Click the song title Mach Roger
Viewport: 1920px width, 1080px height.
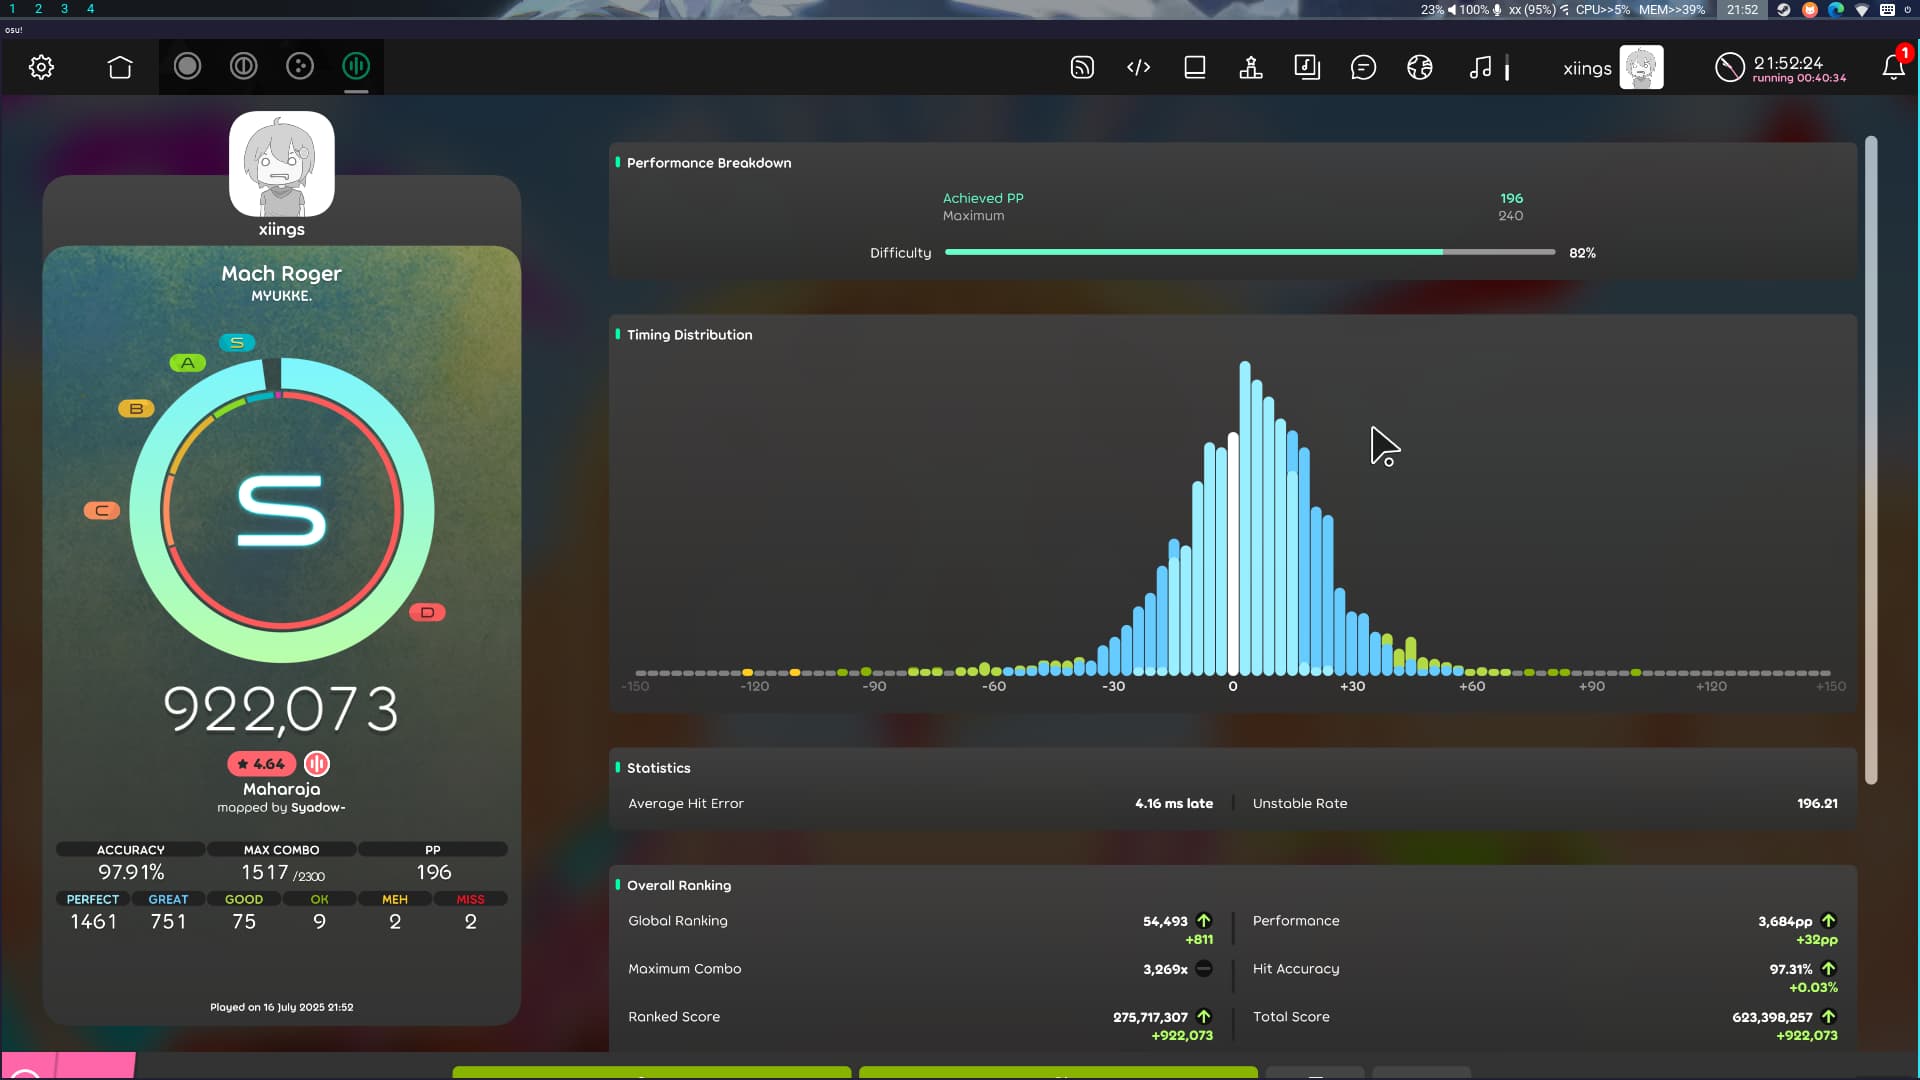coord(281,273)
